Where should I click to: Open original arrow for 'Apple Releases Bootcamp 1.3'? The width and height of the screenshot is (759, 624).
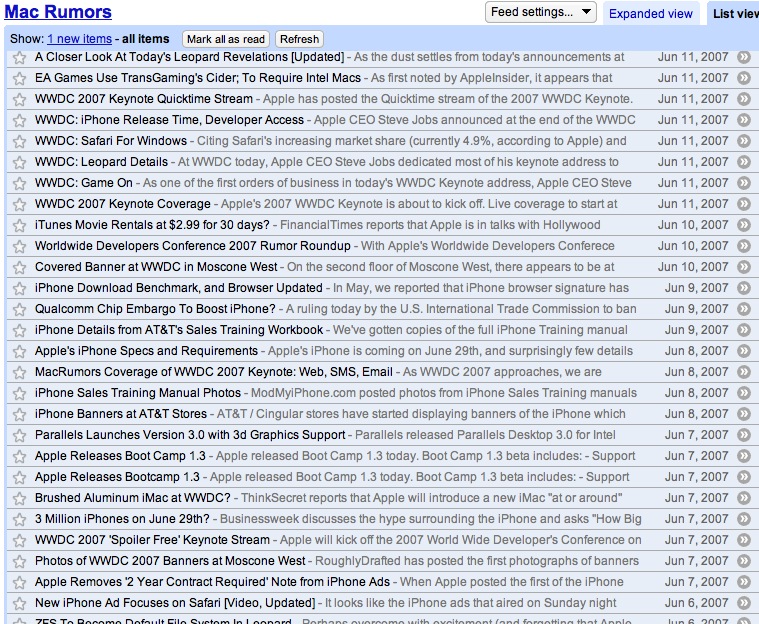tap(744, 477)
